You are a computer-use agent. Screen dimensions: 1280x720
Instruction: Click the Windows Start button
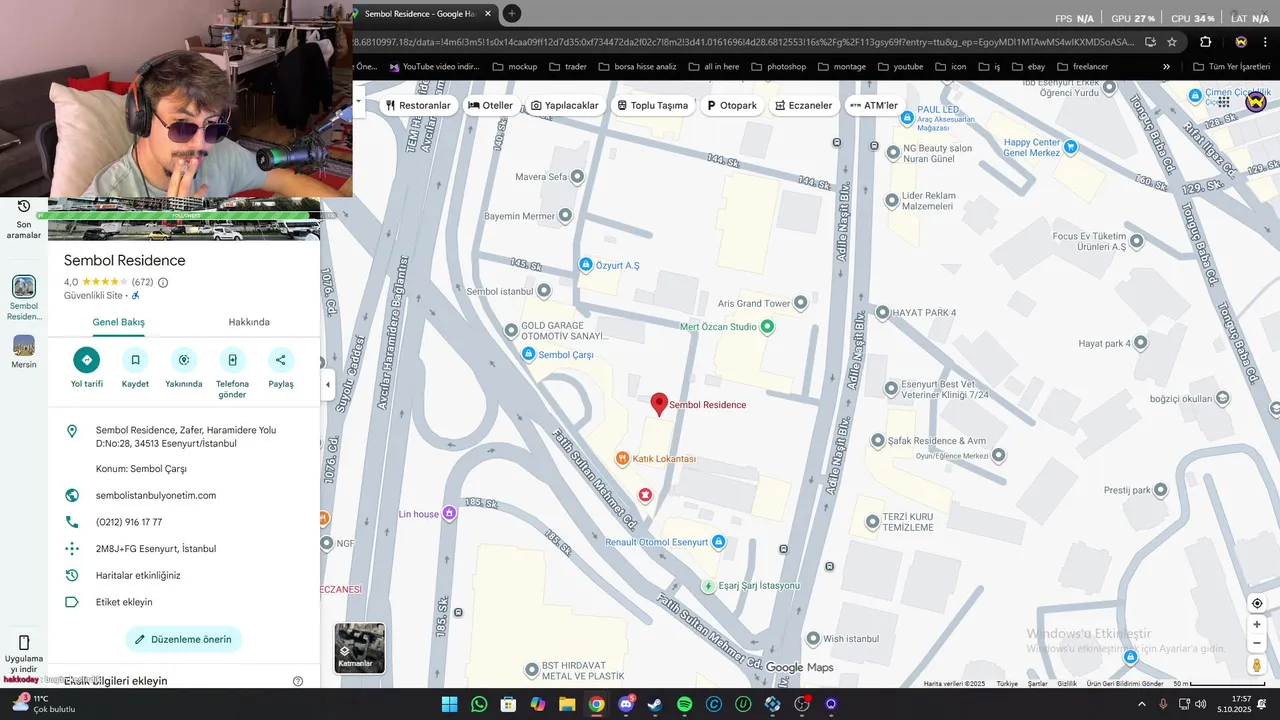click(x=449, y=704)
